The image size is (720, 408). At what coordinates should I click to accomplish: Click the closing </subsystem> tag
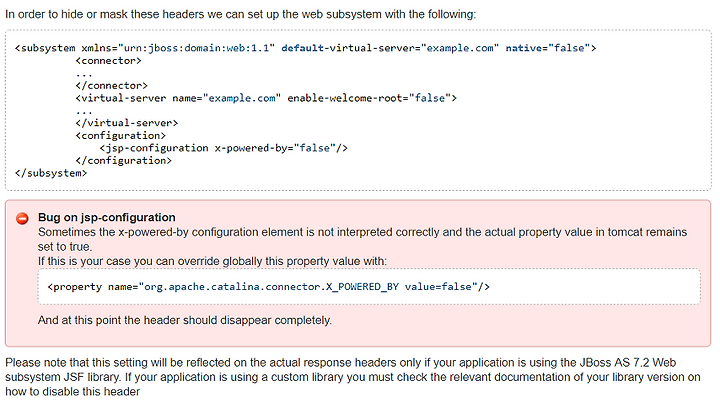click(51, 173)
